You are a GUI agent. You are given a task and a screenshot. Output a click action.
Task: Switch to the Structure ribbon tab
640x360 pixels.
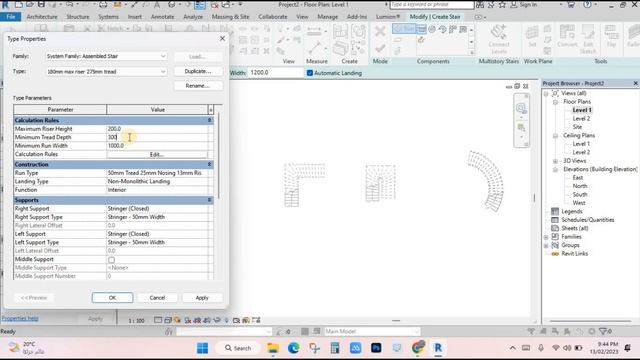click(78, 17)
